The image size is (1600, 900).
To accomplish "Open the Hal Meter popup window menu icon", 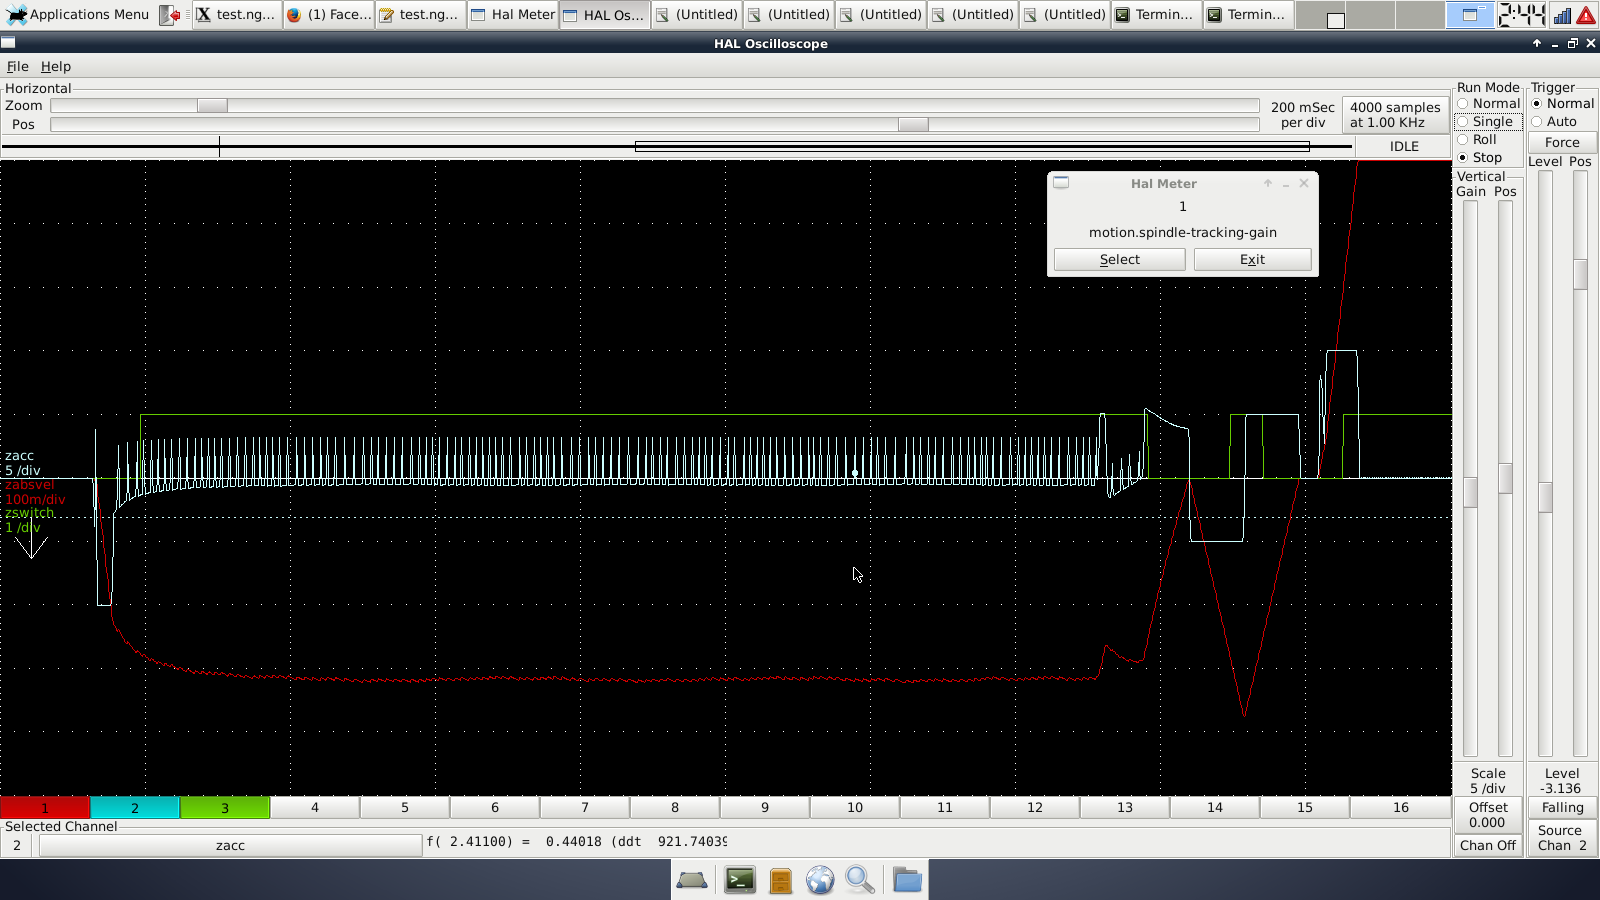I will 1062,183.
